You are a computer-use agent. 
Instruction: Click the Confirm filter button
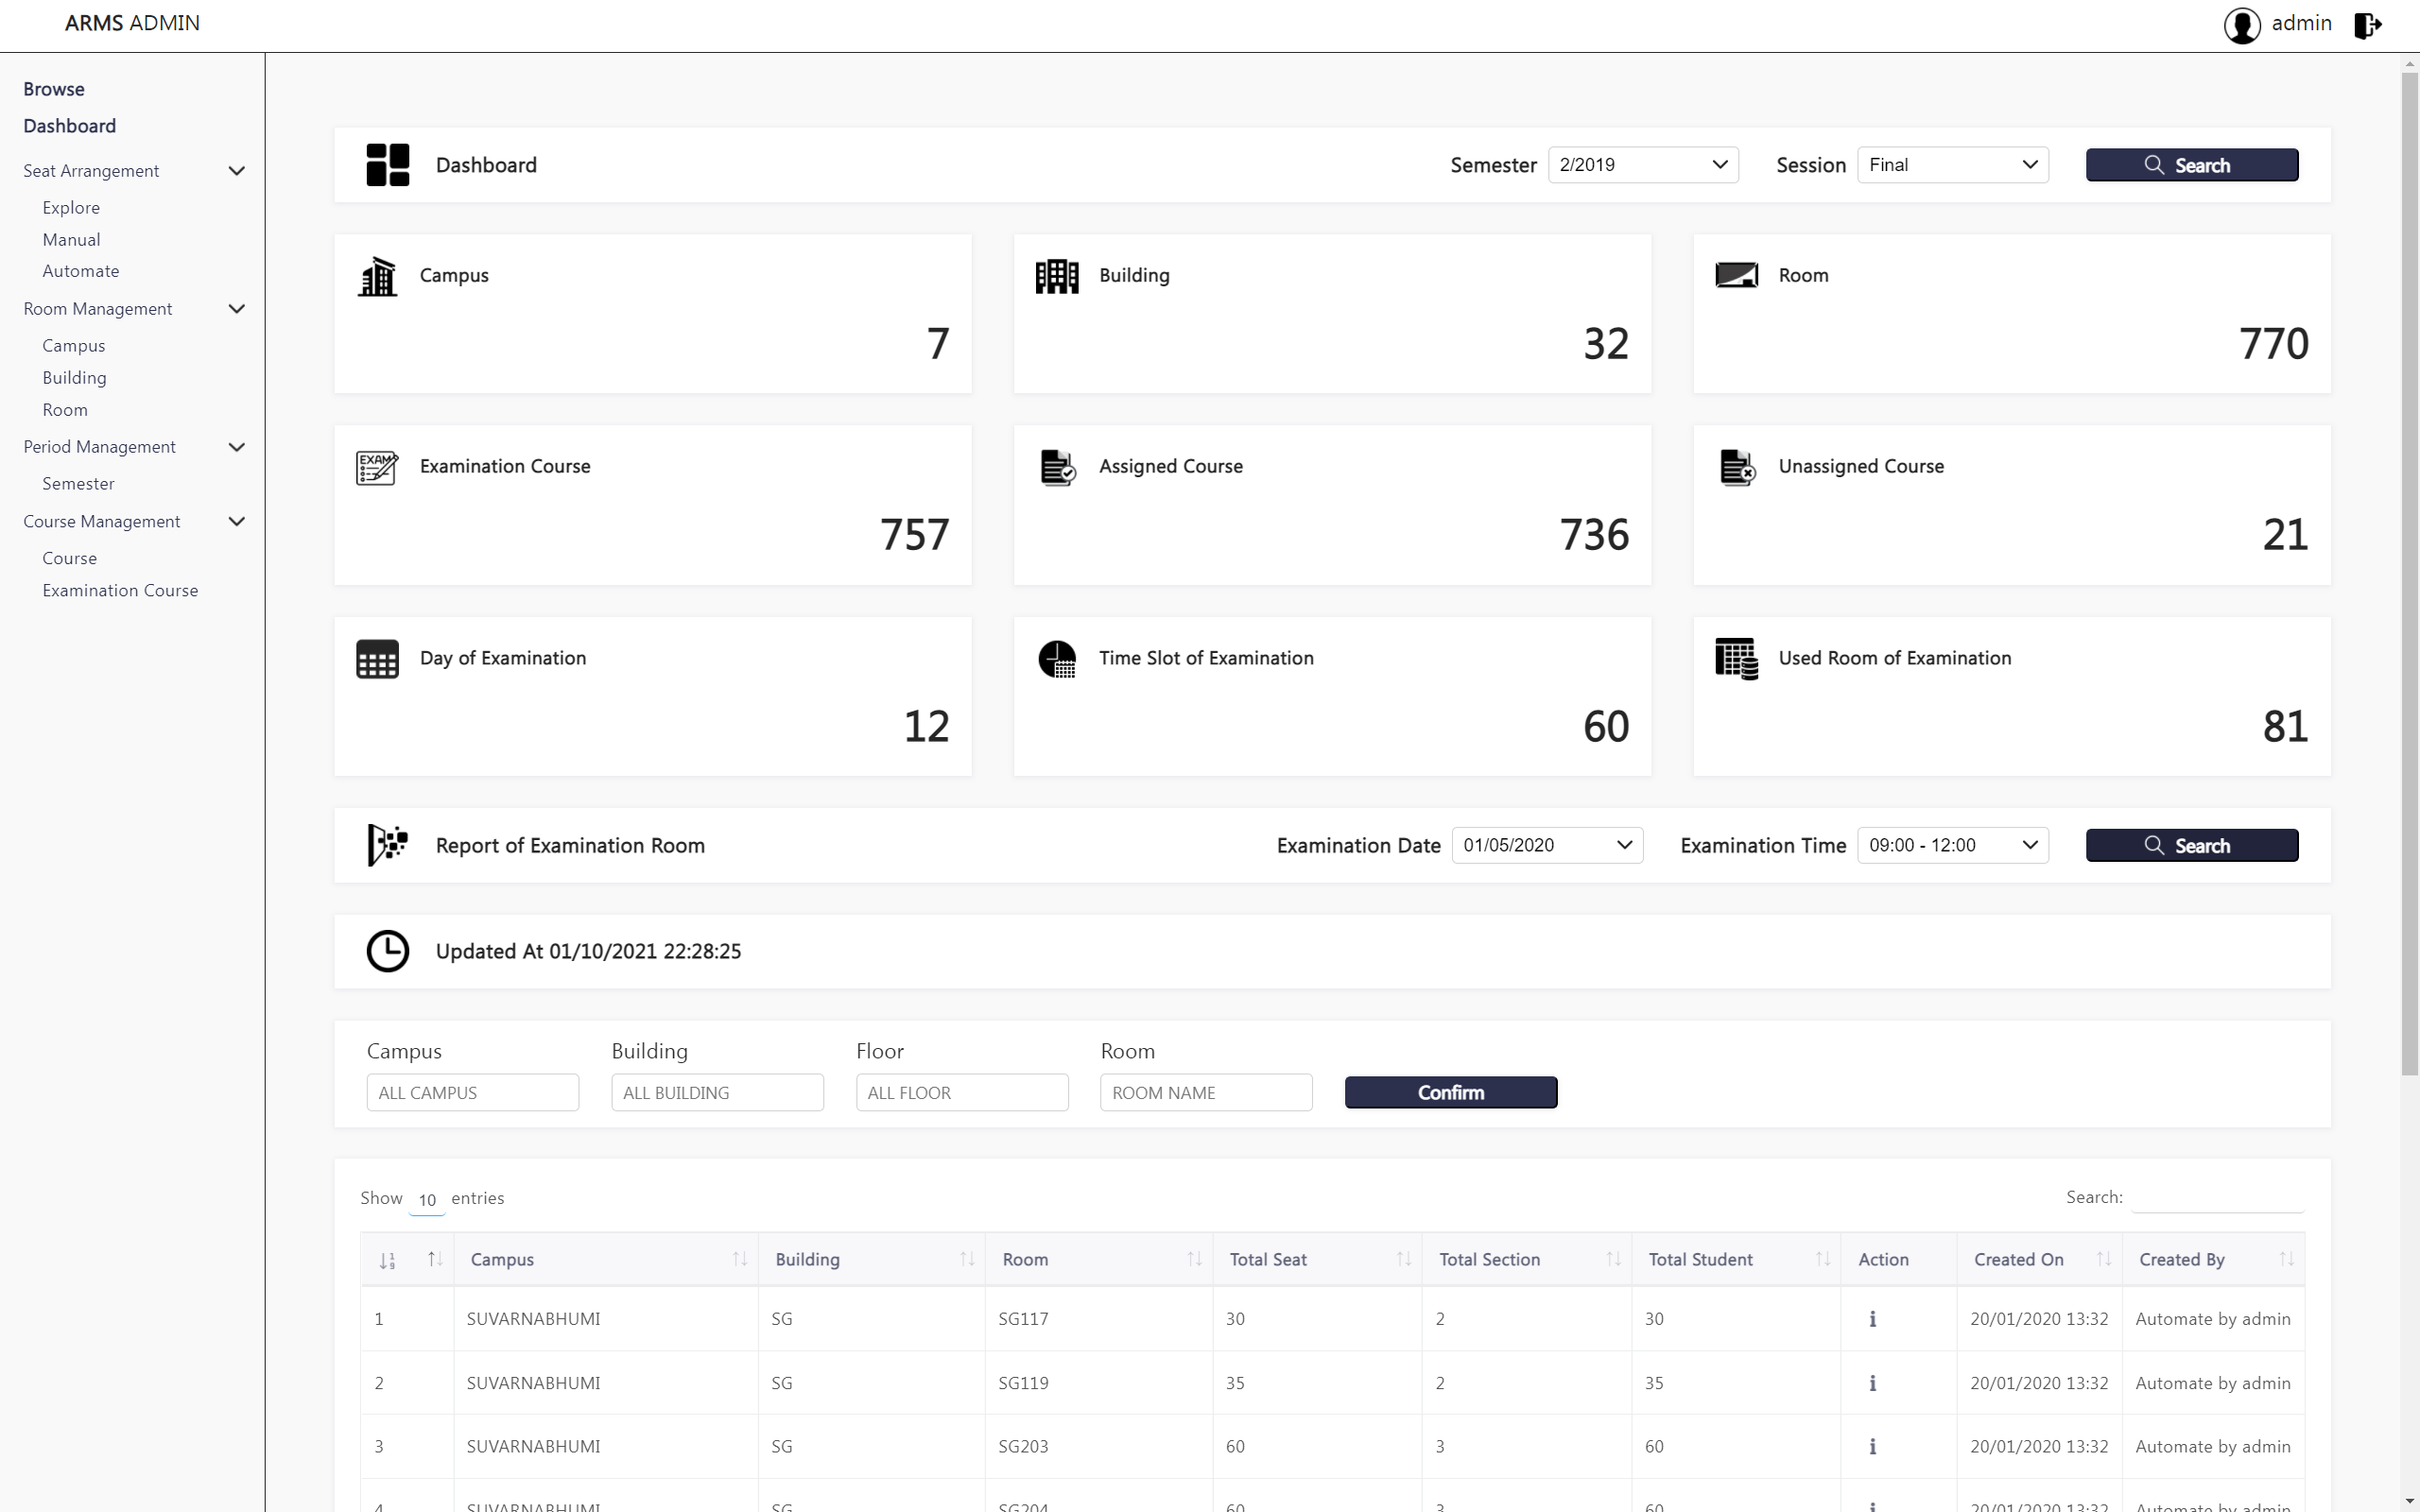[1450, 1092]
